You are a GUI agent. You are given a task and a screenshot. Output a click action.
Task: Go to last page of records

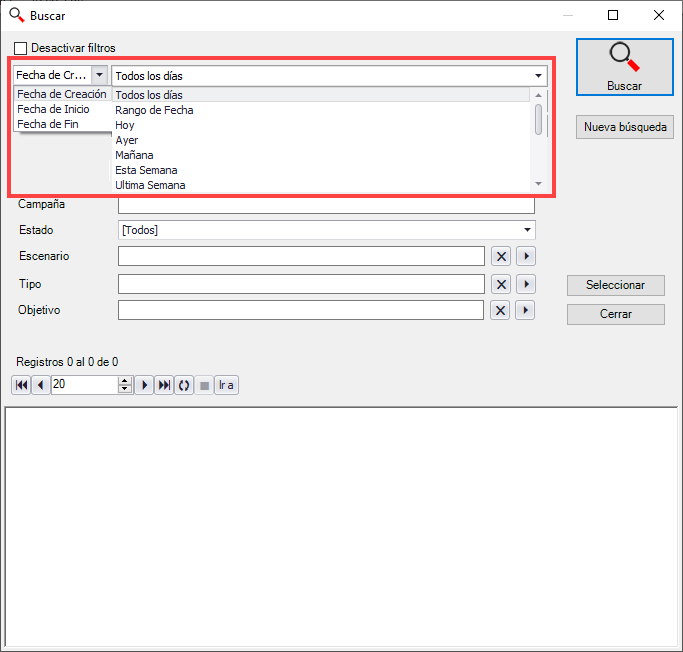click(x=164, y=385)
